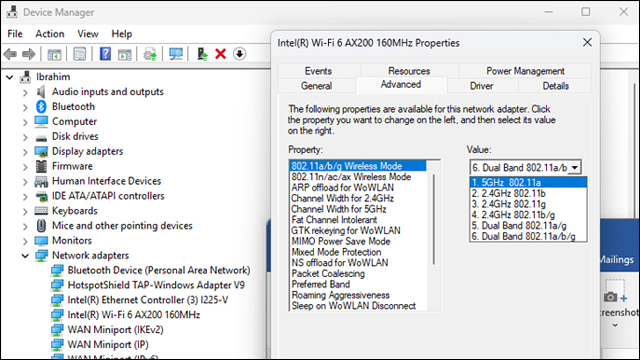Switch to the General tab

point(316,86)
